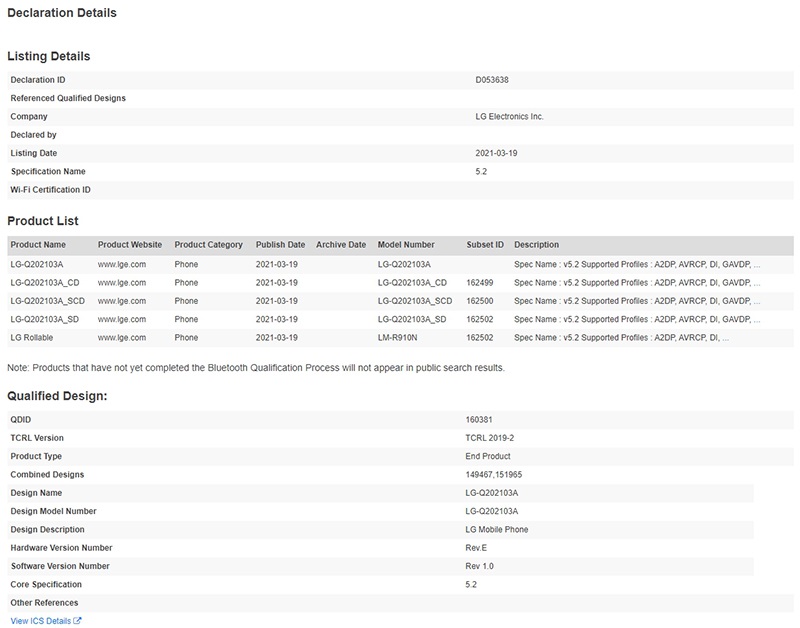
Task: Expand the truncated description in LG Rollable row
Action: (x=636, y=338)
